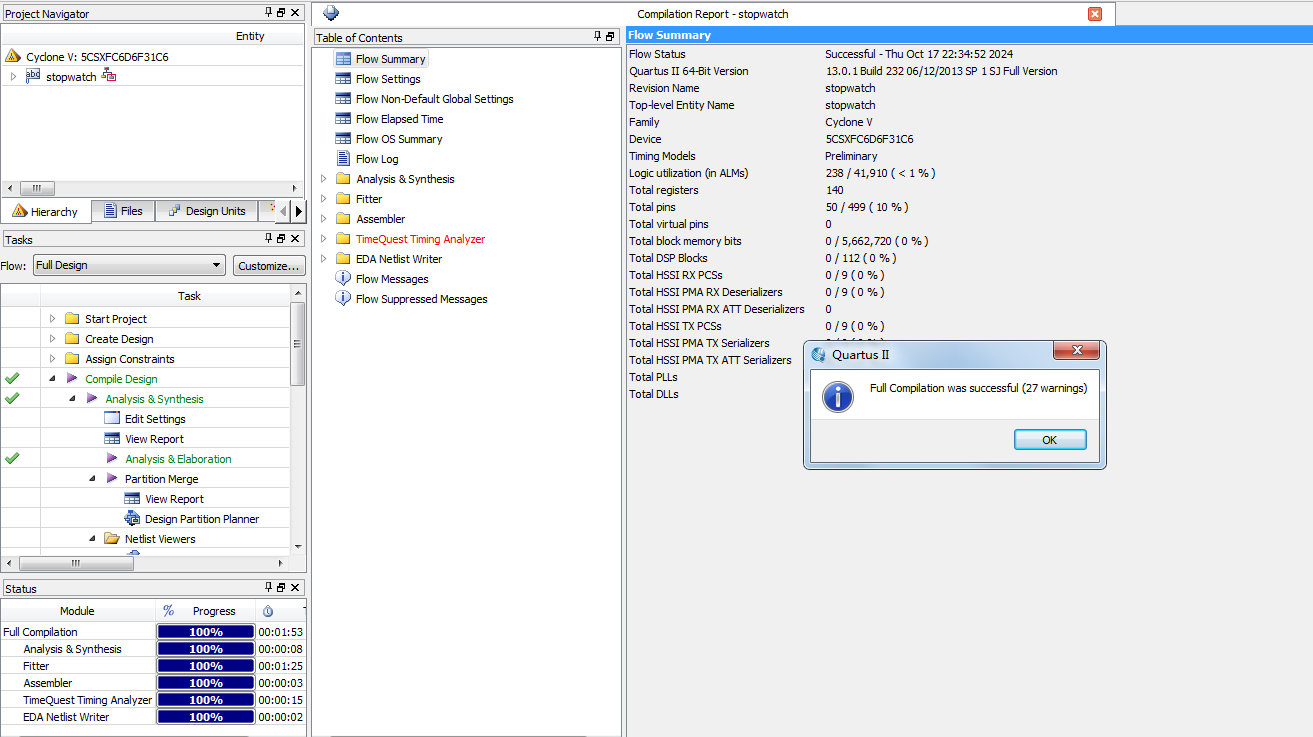The width and height of the screenshot is (1313, 737).
Task: Float the Tasks panel window
Action: pyautogui.click(x=281, y=238)
